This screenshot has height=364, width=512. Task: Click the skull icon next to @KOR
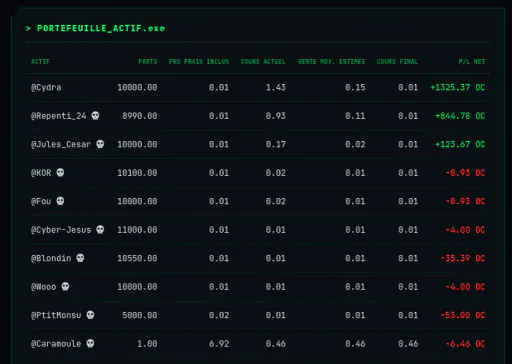pos(60,173)
